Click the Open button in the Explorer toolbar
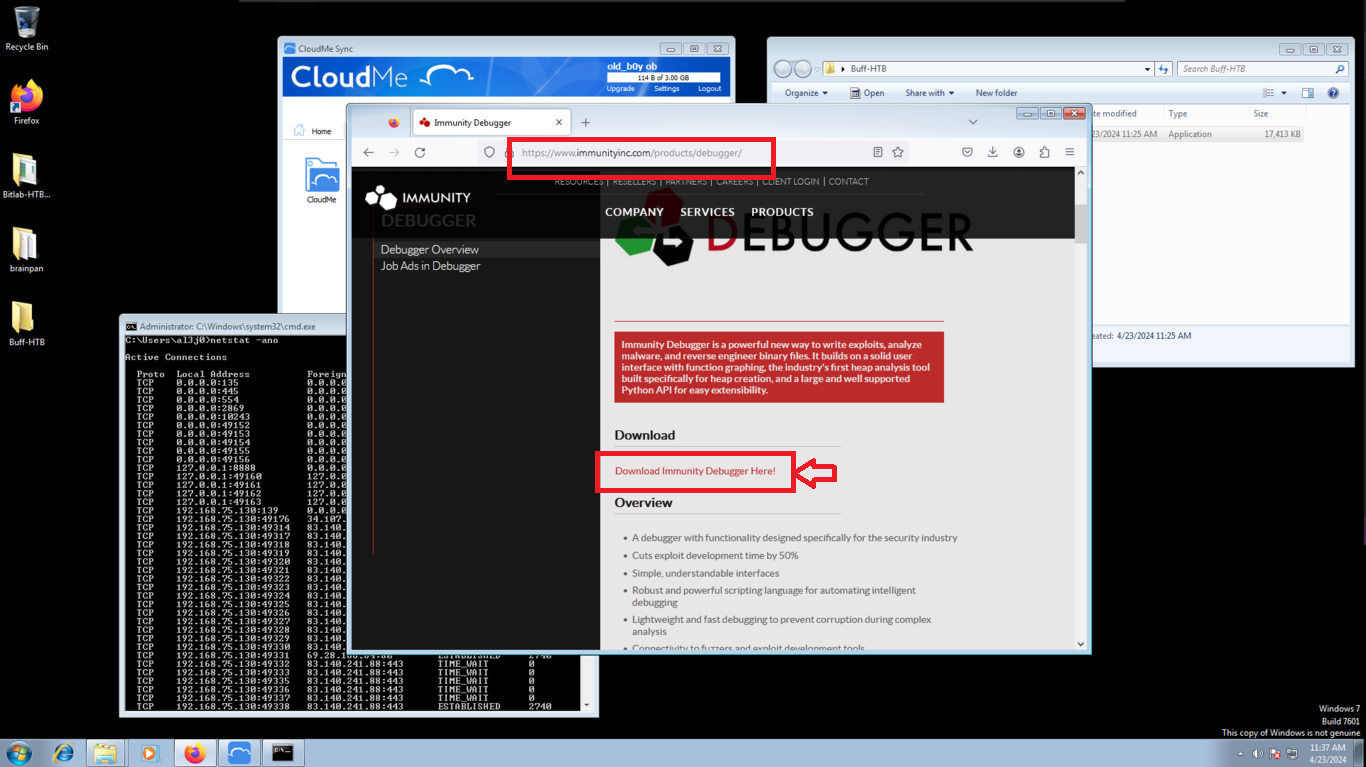 click(867, 93)
